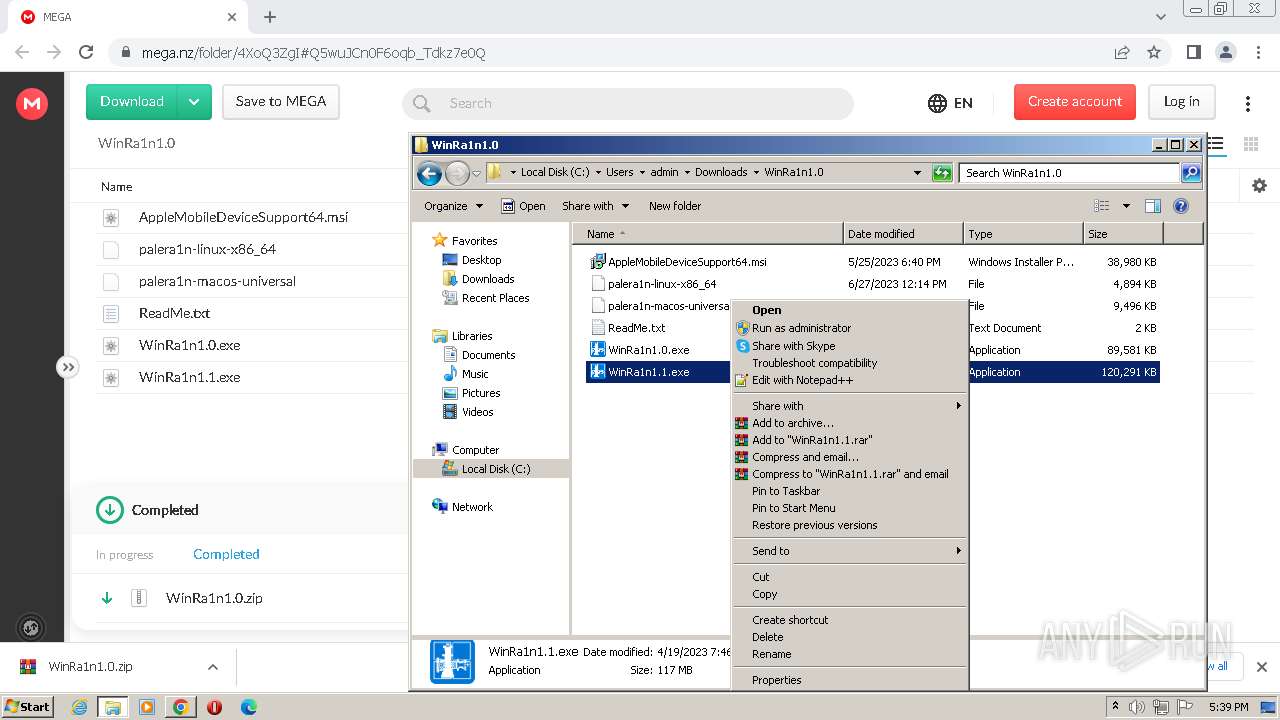1280x720 pixels.
Task: Open the recent pages dropdown beside Forward
Action: tap(476, 173)
